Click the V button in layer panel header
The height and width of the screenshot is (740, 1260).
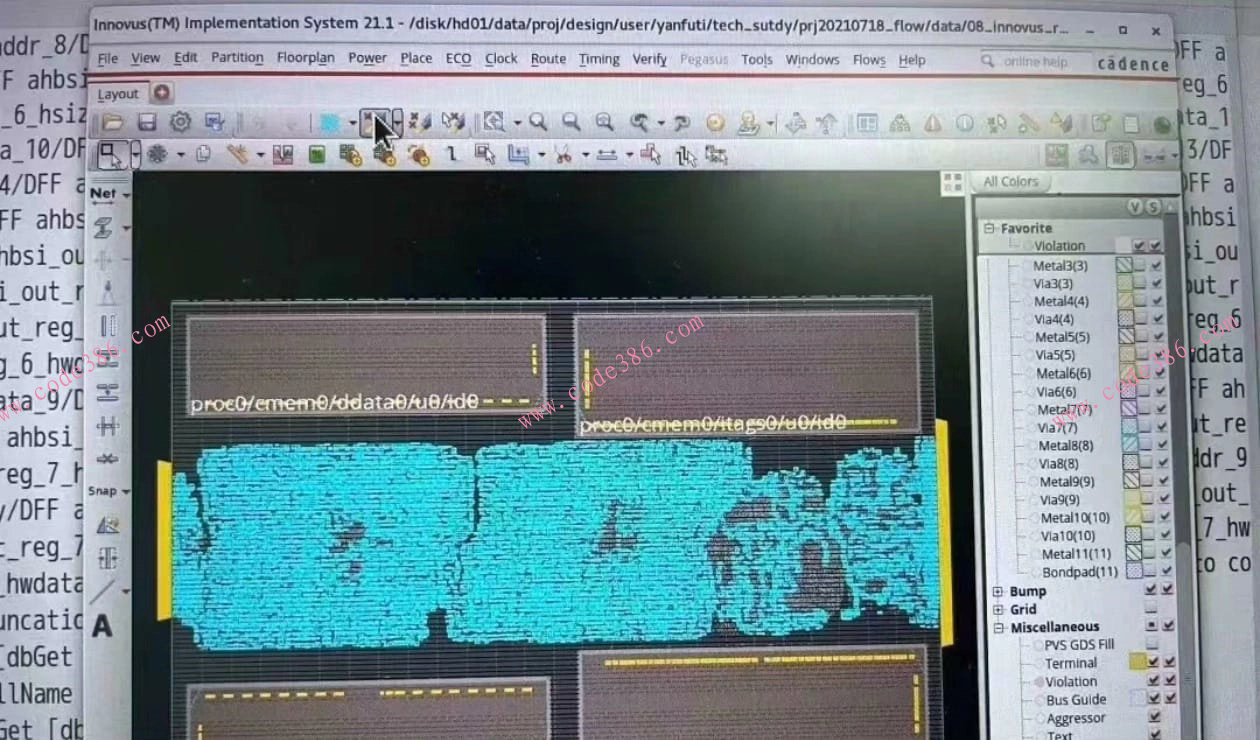[1134, 207]
